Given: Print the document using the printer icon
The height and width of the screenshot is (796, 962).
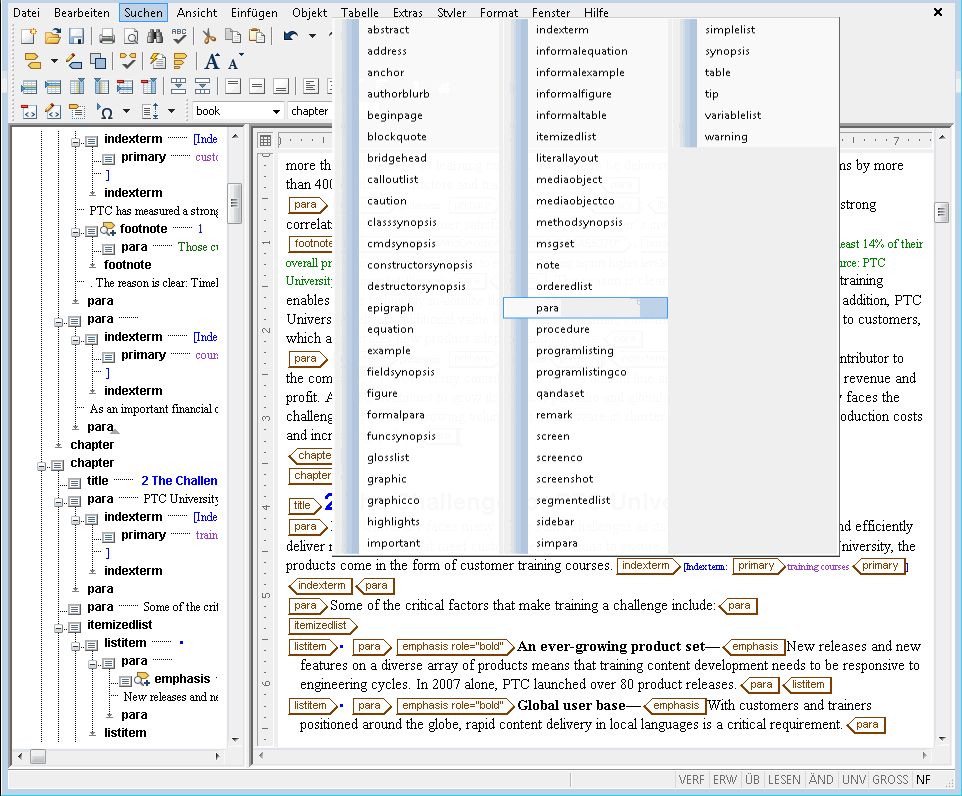Looking at the screenshot, I should (107, 36).
